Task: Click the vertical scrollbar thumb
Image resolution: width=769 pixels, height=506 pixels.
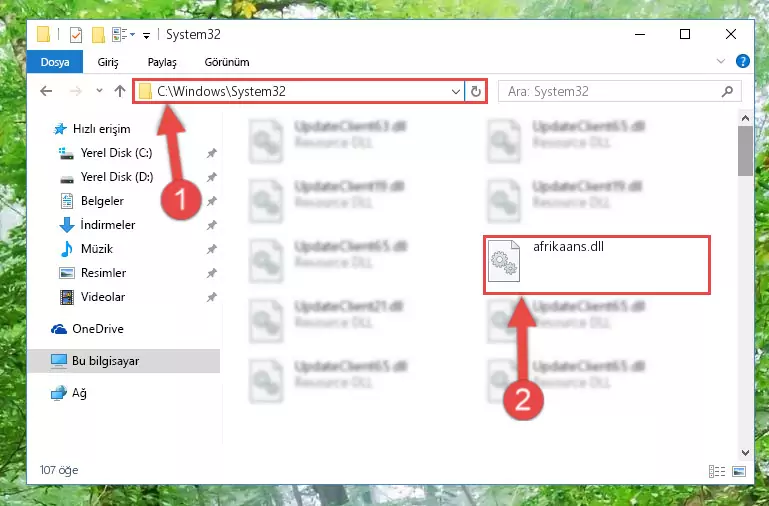Action: pyautogui.click(x=745, y=151)
